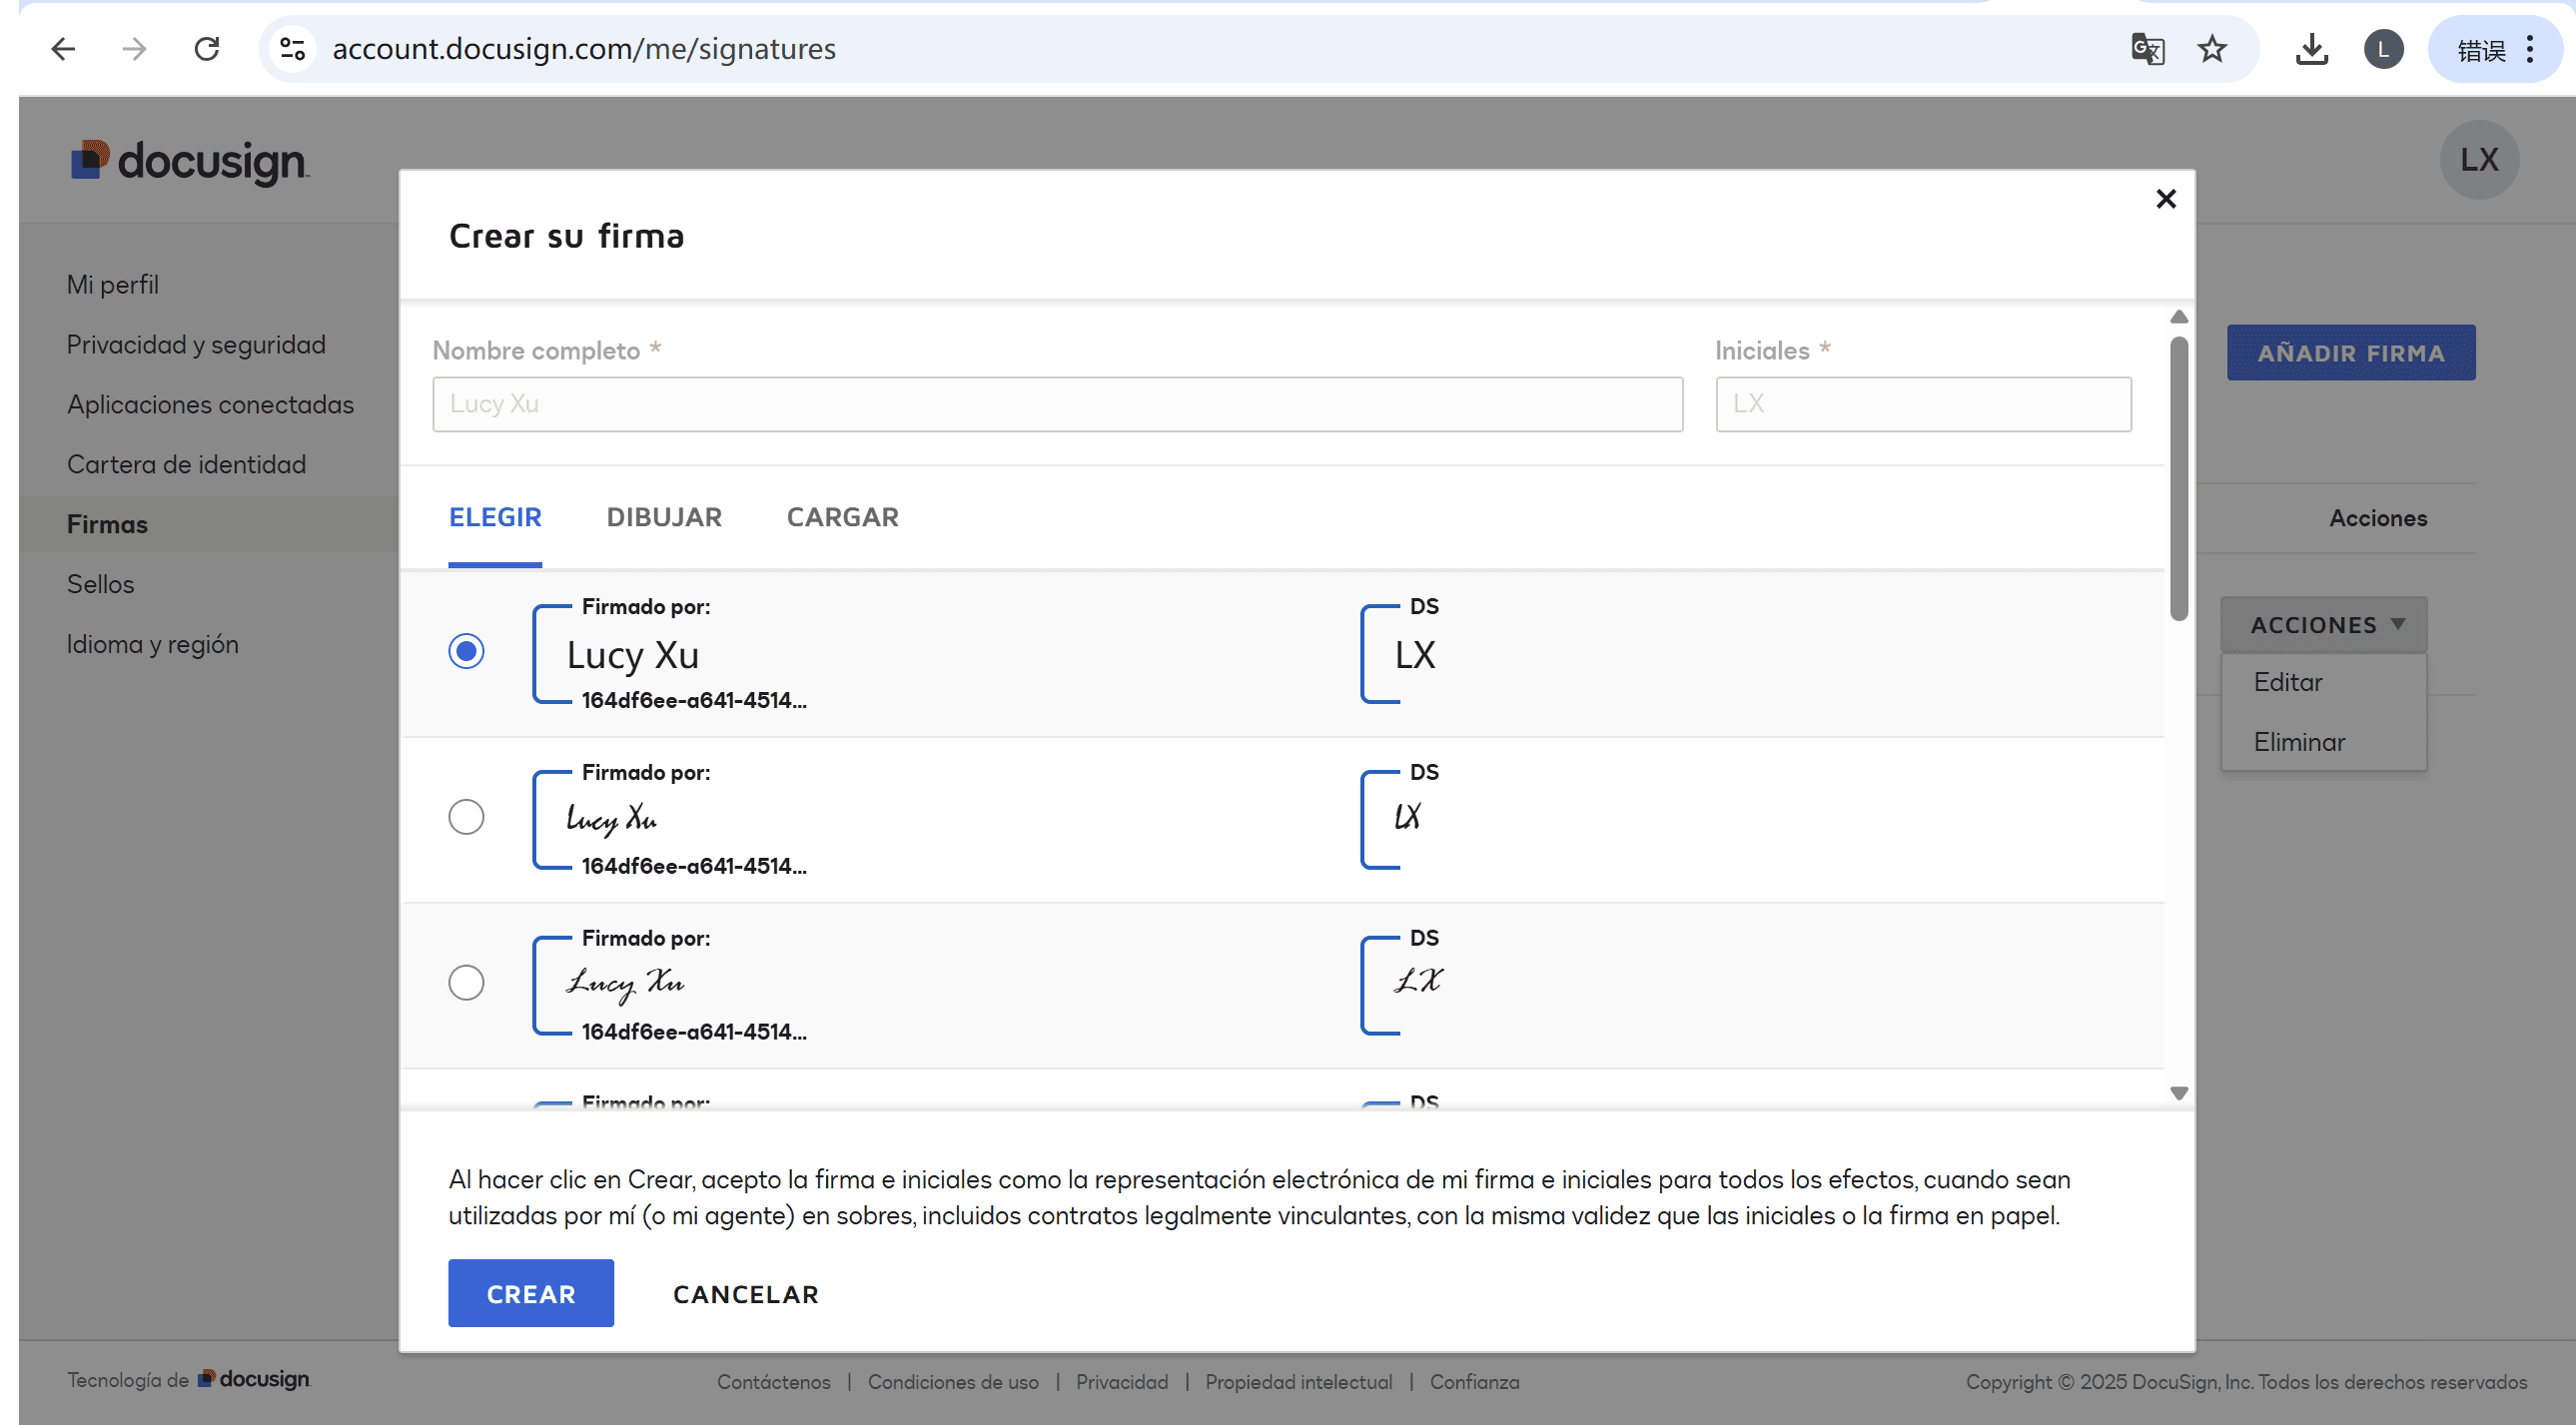Click the third cursive Lucy Xu preview
The height and width of the screenshot is (1425, 2576).
(625, 983)
